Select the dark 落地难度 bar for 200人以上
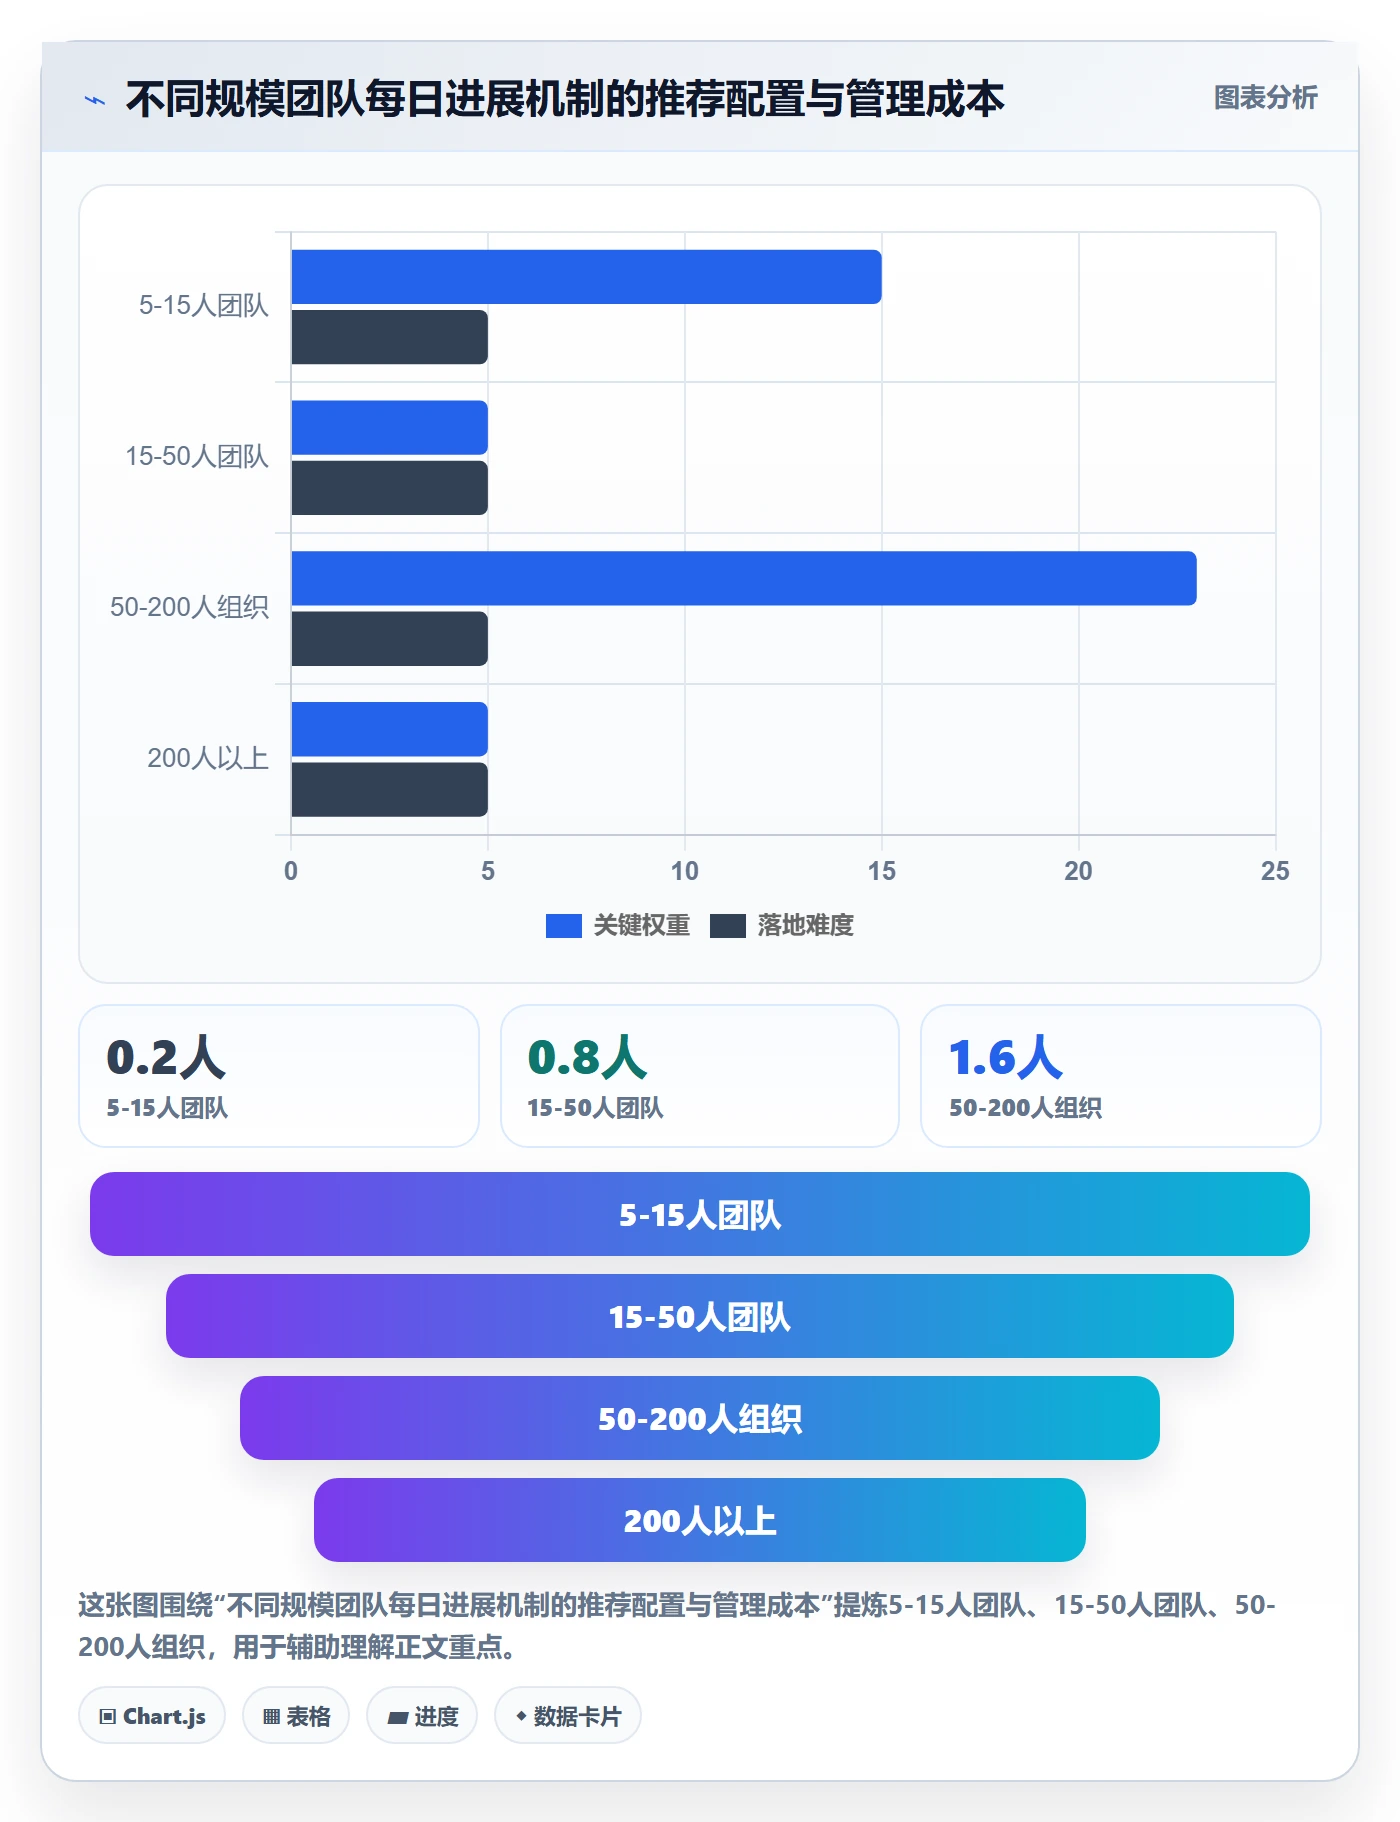 (x=389, y=790)
